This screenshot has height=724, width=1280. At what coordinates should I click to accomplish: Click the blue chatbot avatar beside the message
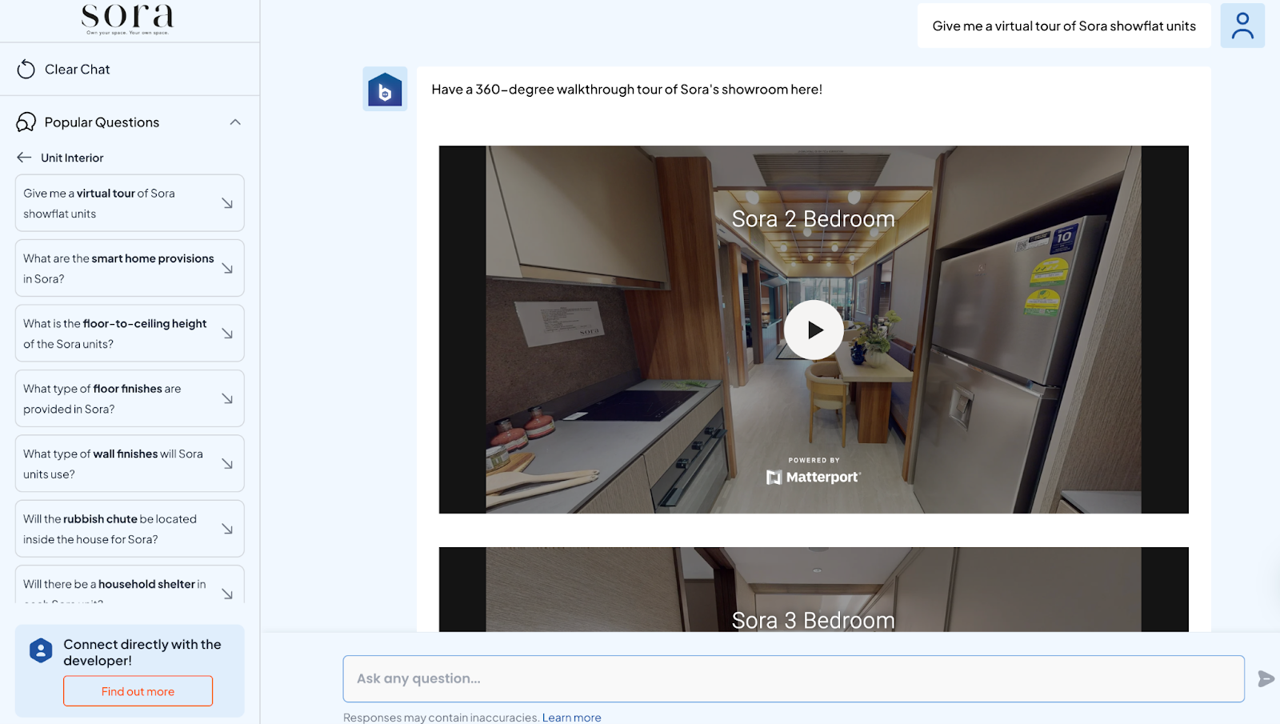click(385, 89)
